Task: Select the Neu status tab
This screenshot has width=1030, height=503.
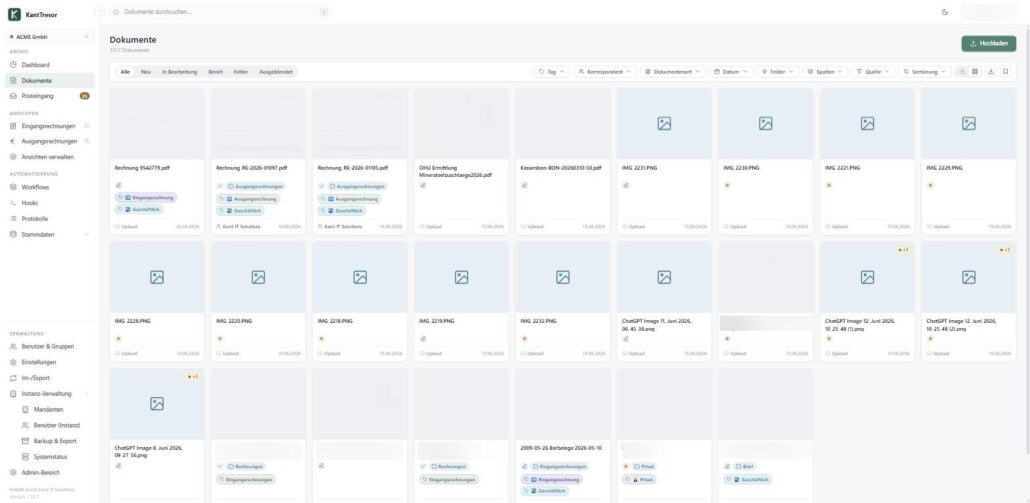Action: (146, 72)
